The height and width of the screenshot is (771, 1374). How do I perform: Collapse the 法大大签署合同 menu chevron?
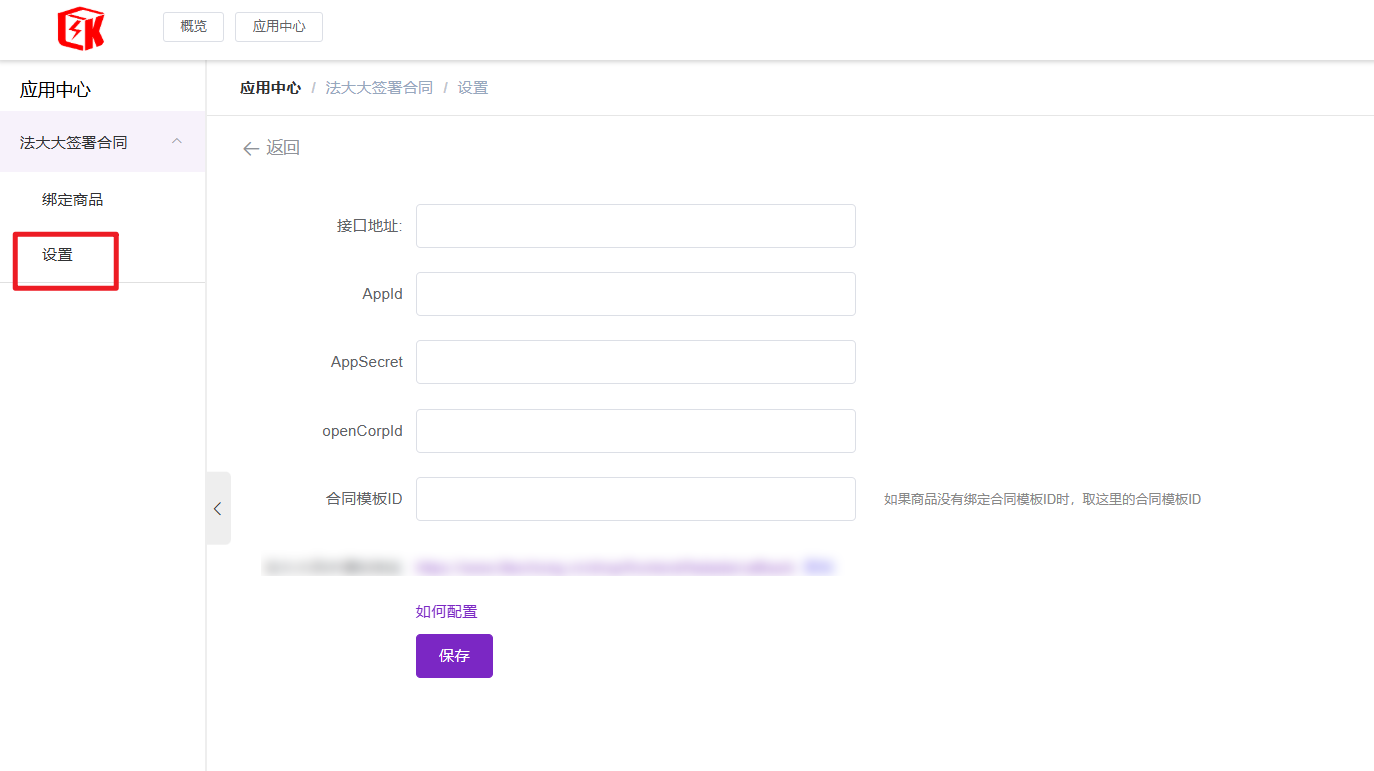(177, 142)
